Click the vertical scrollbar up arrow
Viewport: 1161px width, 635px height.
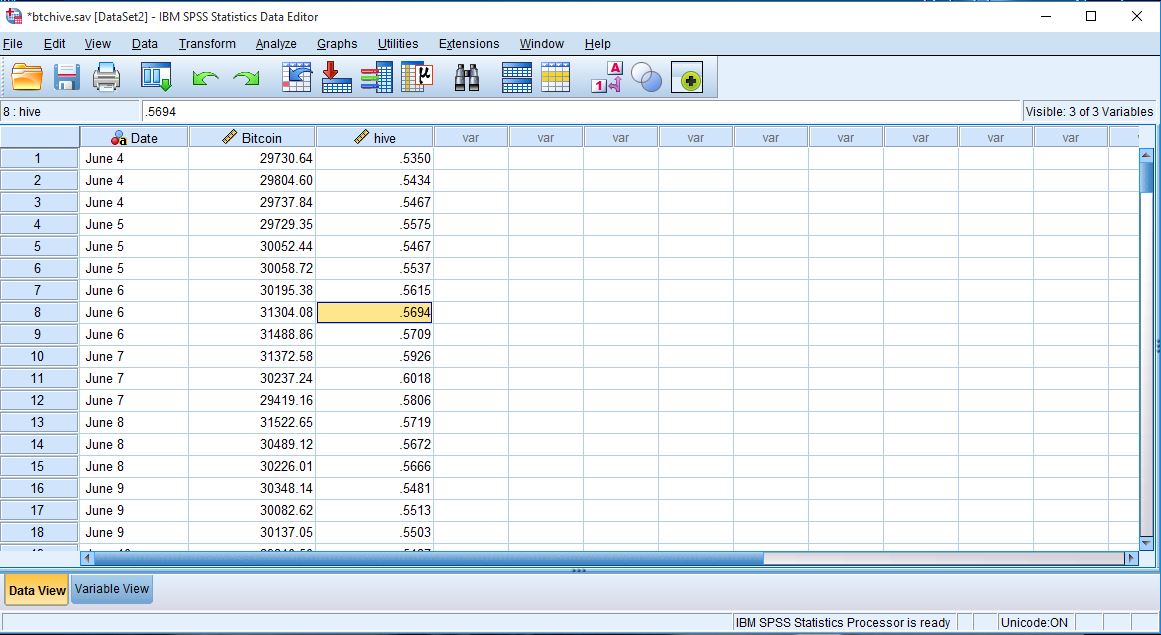click(x=1146, y=155)
